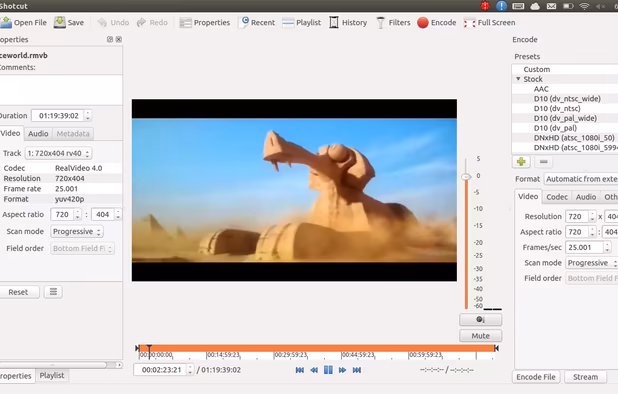Open the blue exclamation indicator in top bar
Screen dimensions: 618x394
[x=501, y=6]
